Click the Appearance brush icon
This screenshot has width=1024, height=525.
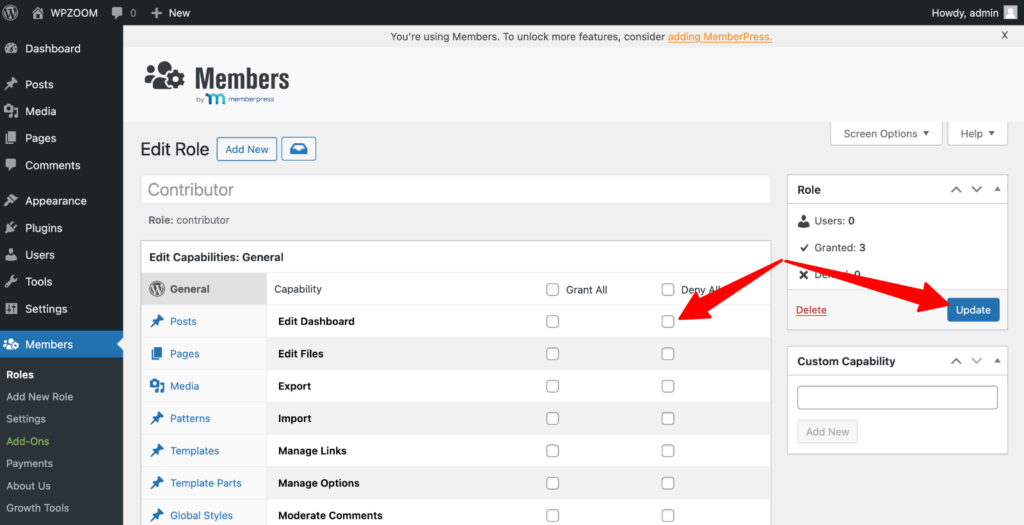pos(11,200)
